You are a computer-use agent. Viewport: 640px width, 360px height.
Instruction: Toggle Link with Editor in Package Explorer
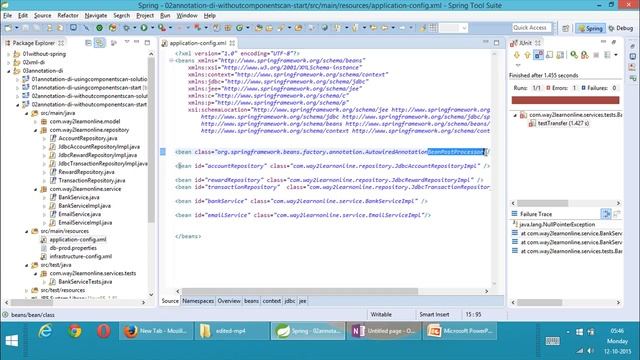[99, 43]
